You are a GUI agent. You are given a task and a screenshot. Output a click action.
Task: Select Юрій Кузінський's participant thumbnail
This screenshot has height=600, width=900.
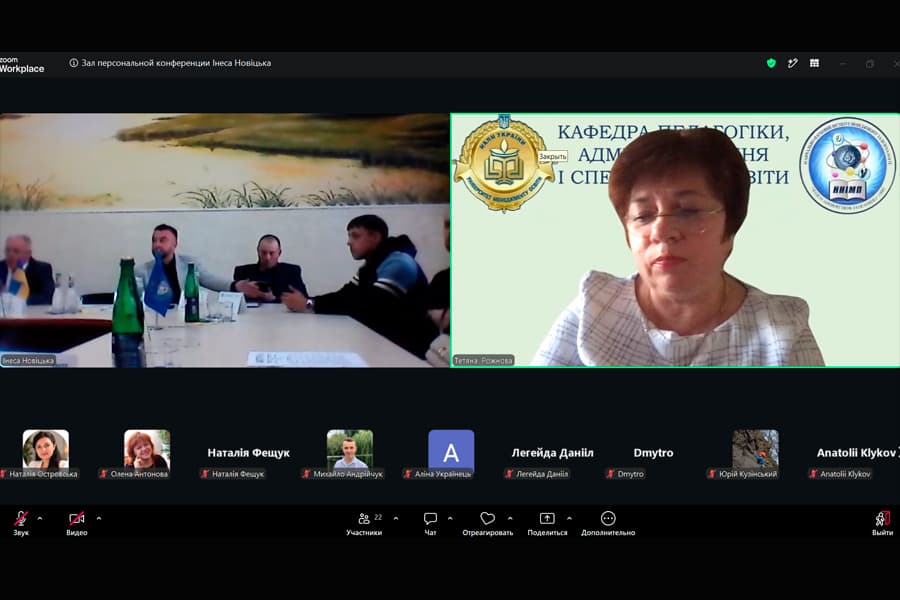tap(755, 449)
